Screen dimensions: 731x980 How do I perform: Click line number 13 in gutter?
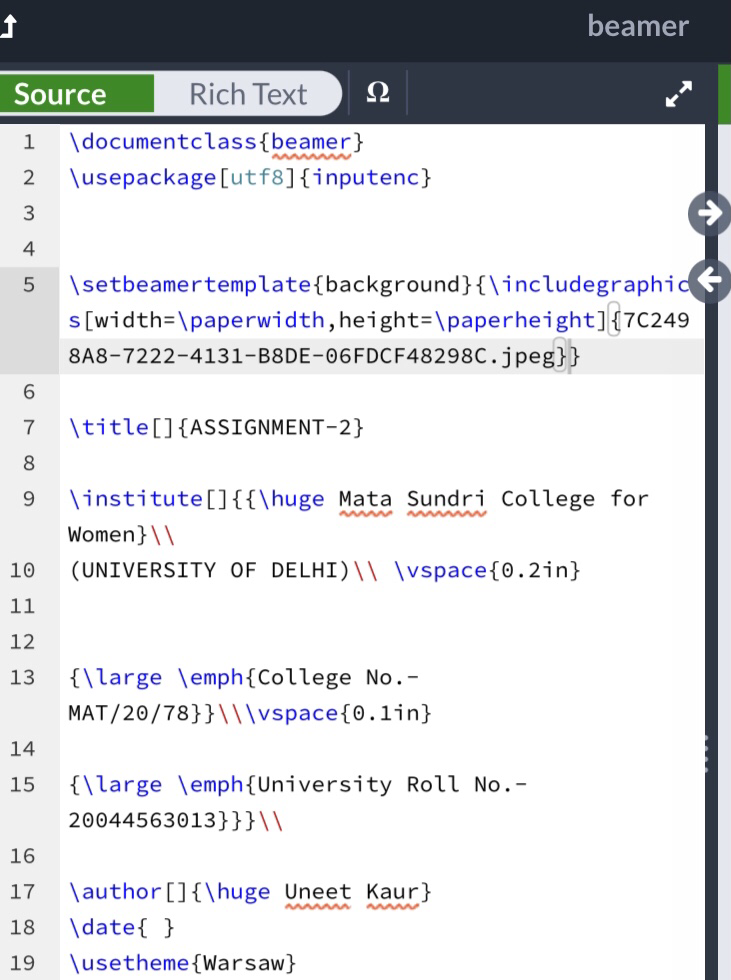pos(22,677)
